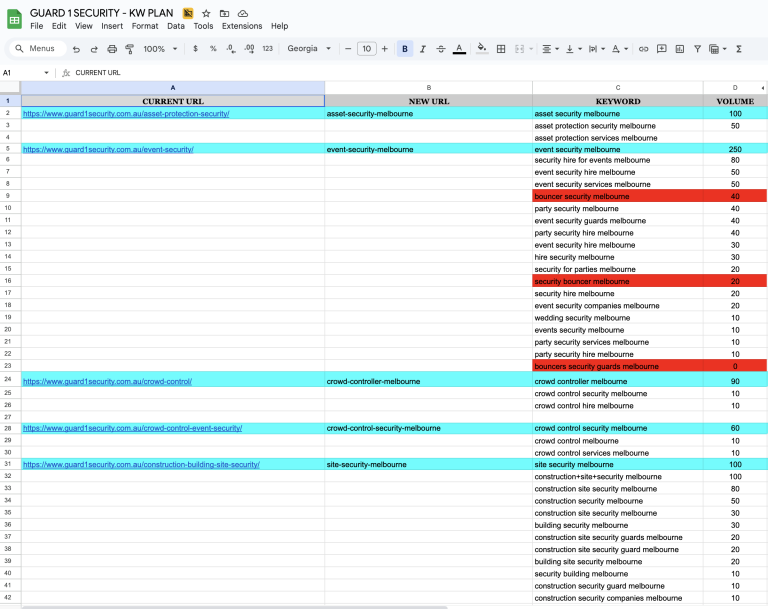The image size is (768, 609).
Task: Click the insert chart icon
Action: 679,48
